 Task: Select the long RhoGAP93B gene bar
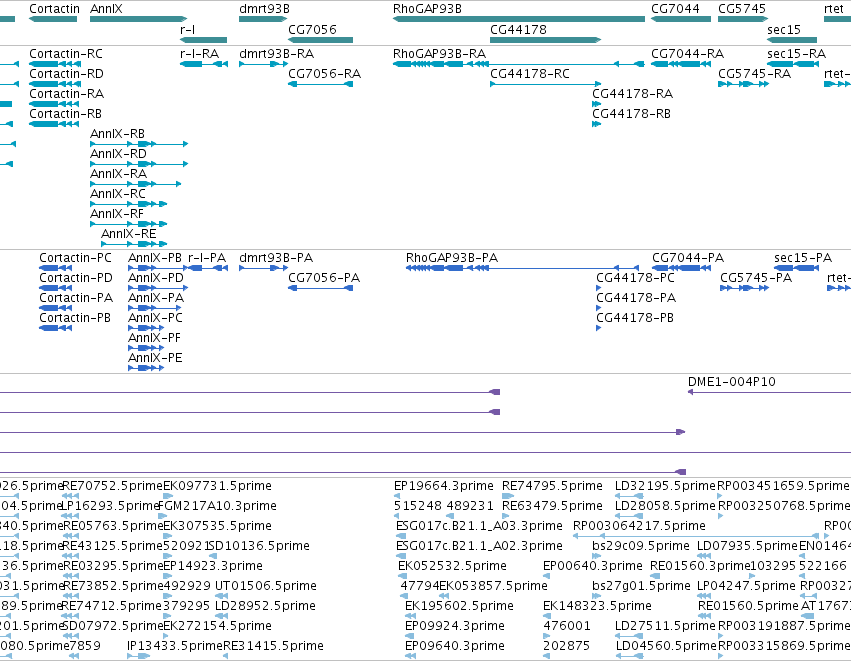click(x=519, y=19)
